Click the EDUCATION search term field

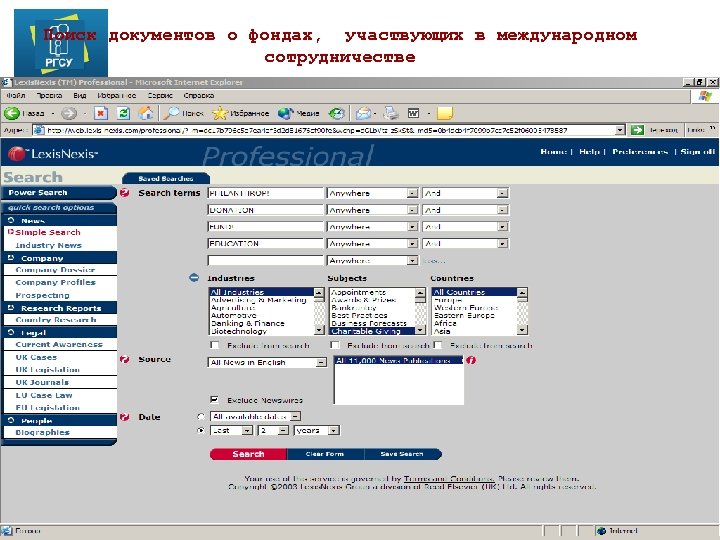pos(265,243)
